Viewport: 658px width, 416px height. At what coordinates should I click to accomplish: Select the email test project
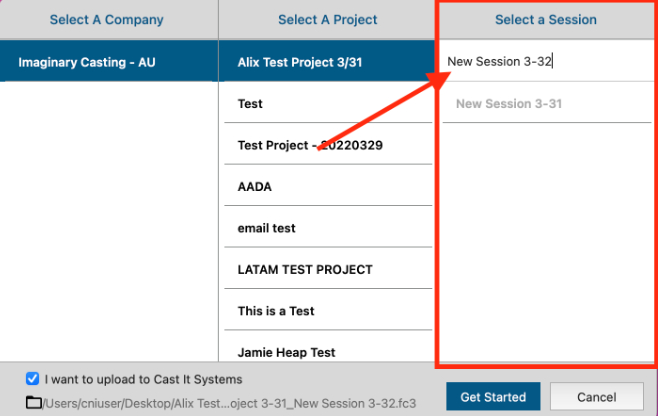[x=267, y=228]
